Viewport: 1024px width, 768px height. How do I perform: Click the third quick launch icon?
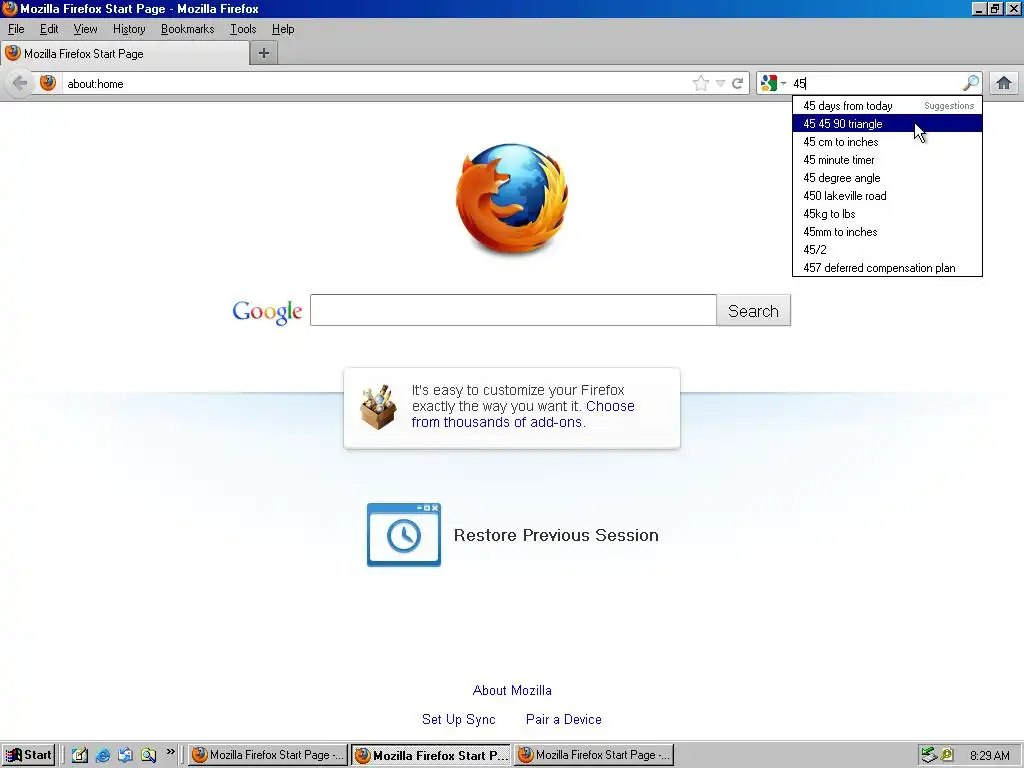125,755
